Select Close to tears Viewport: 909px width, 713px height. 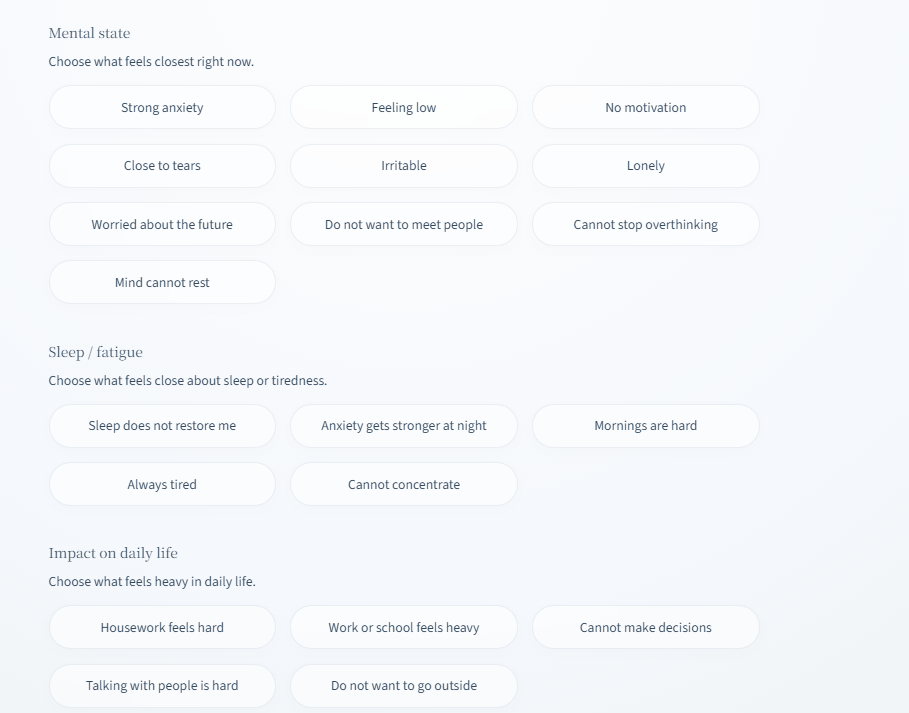(162, 166)
